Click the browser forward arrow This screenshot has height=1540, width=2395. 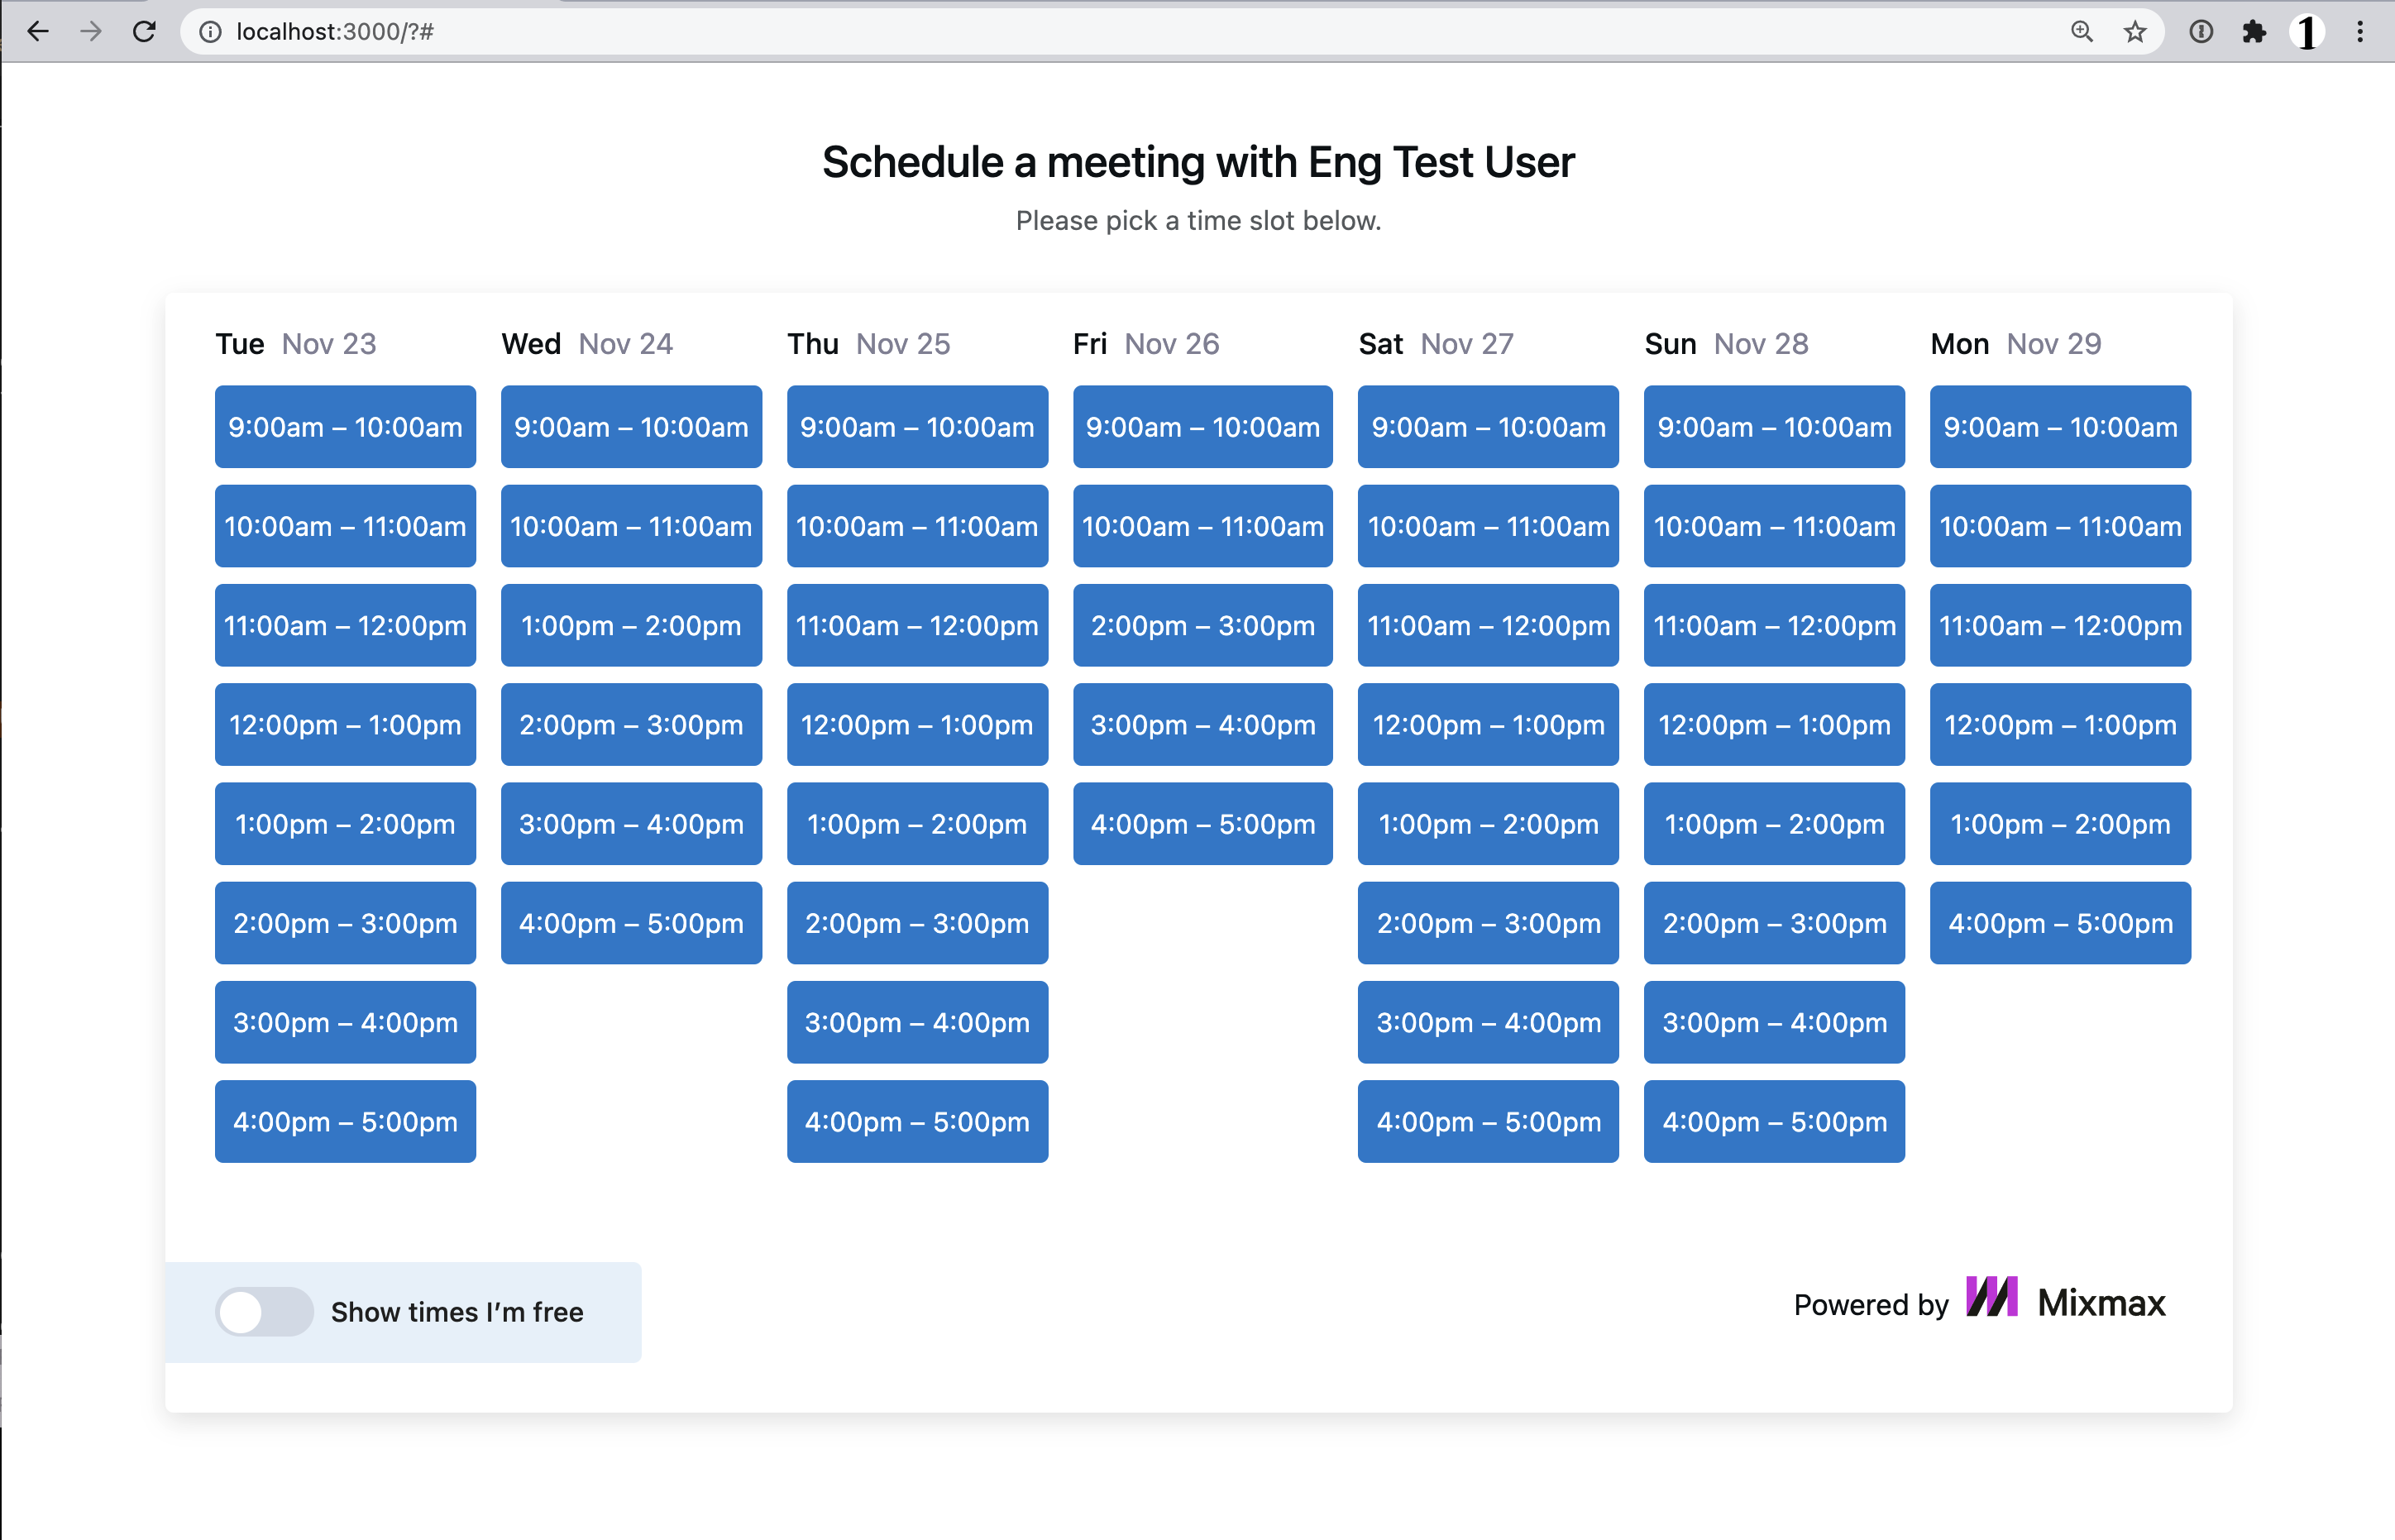tap(91, 31)
